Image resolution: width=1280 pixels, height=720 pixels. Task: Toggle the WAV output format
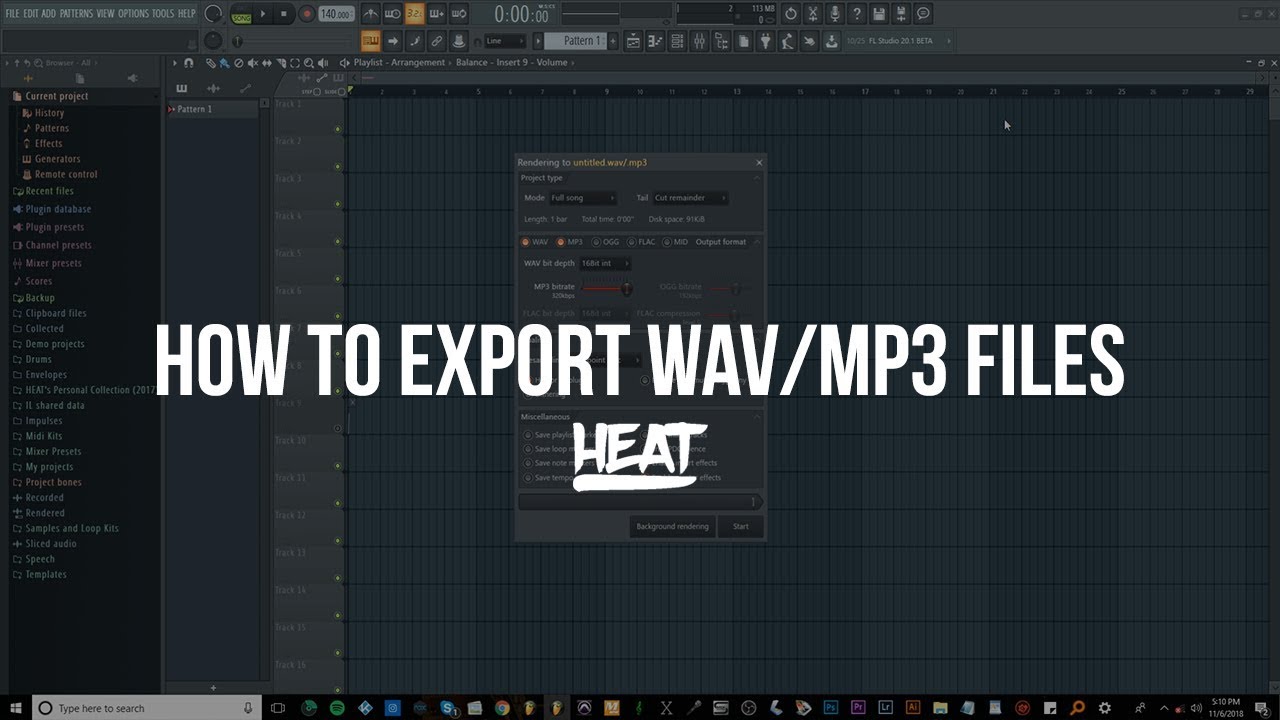coord(535,242)
